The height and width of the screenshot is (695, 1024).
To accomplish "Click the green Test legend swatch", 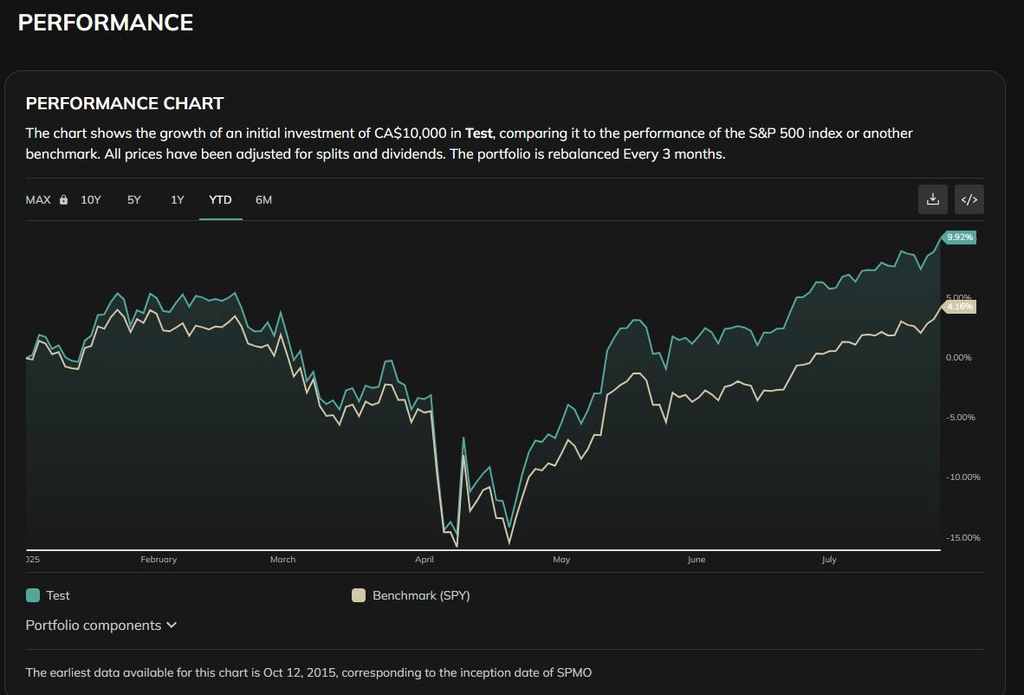I will pyautogui.click(x=33, y=595).
